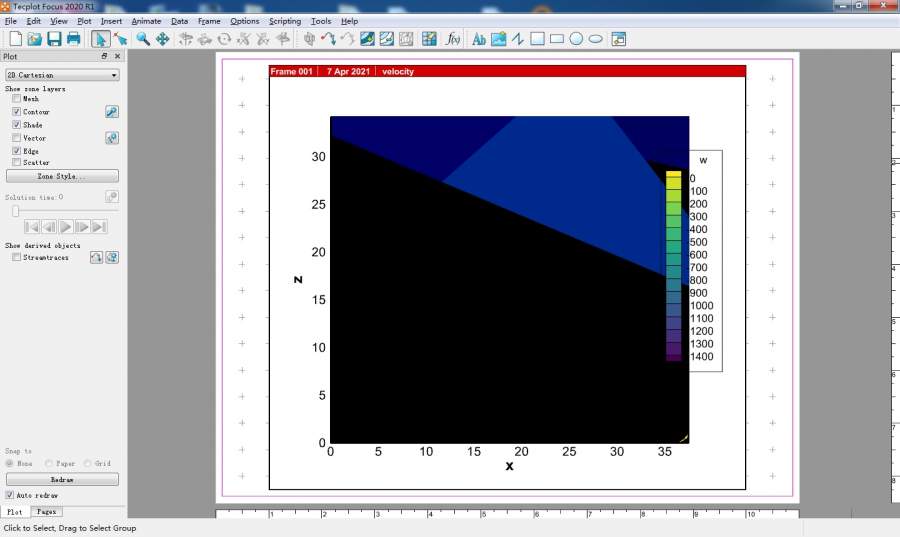Open the f(x) data alter tool
Viewport: 900px width, 537px height.
pos(453,39)
